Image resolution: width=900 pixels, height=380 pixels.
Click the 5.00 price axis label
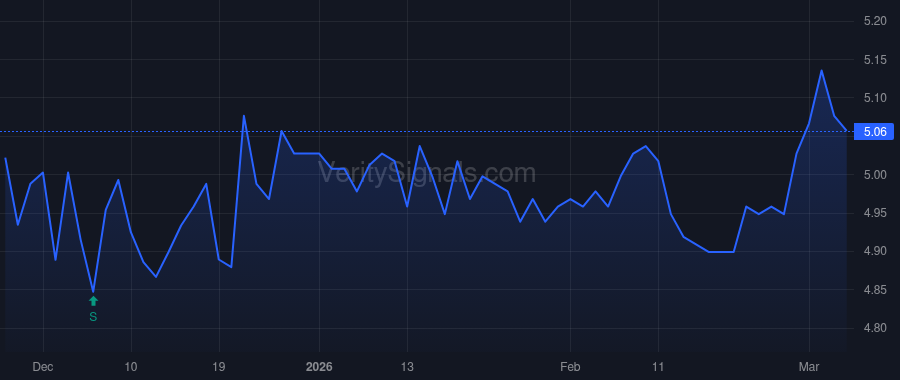point(875,175)
